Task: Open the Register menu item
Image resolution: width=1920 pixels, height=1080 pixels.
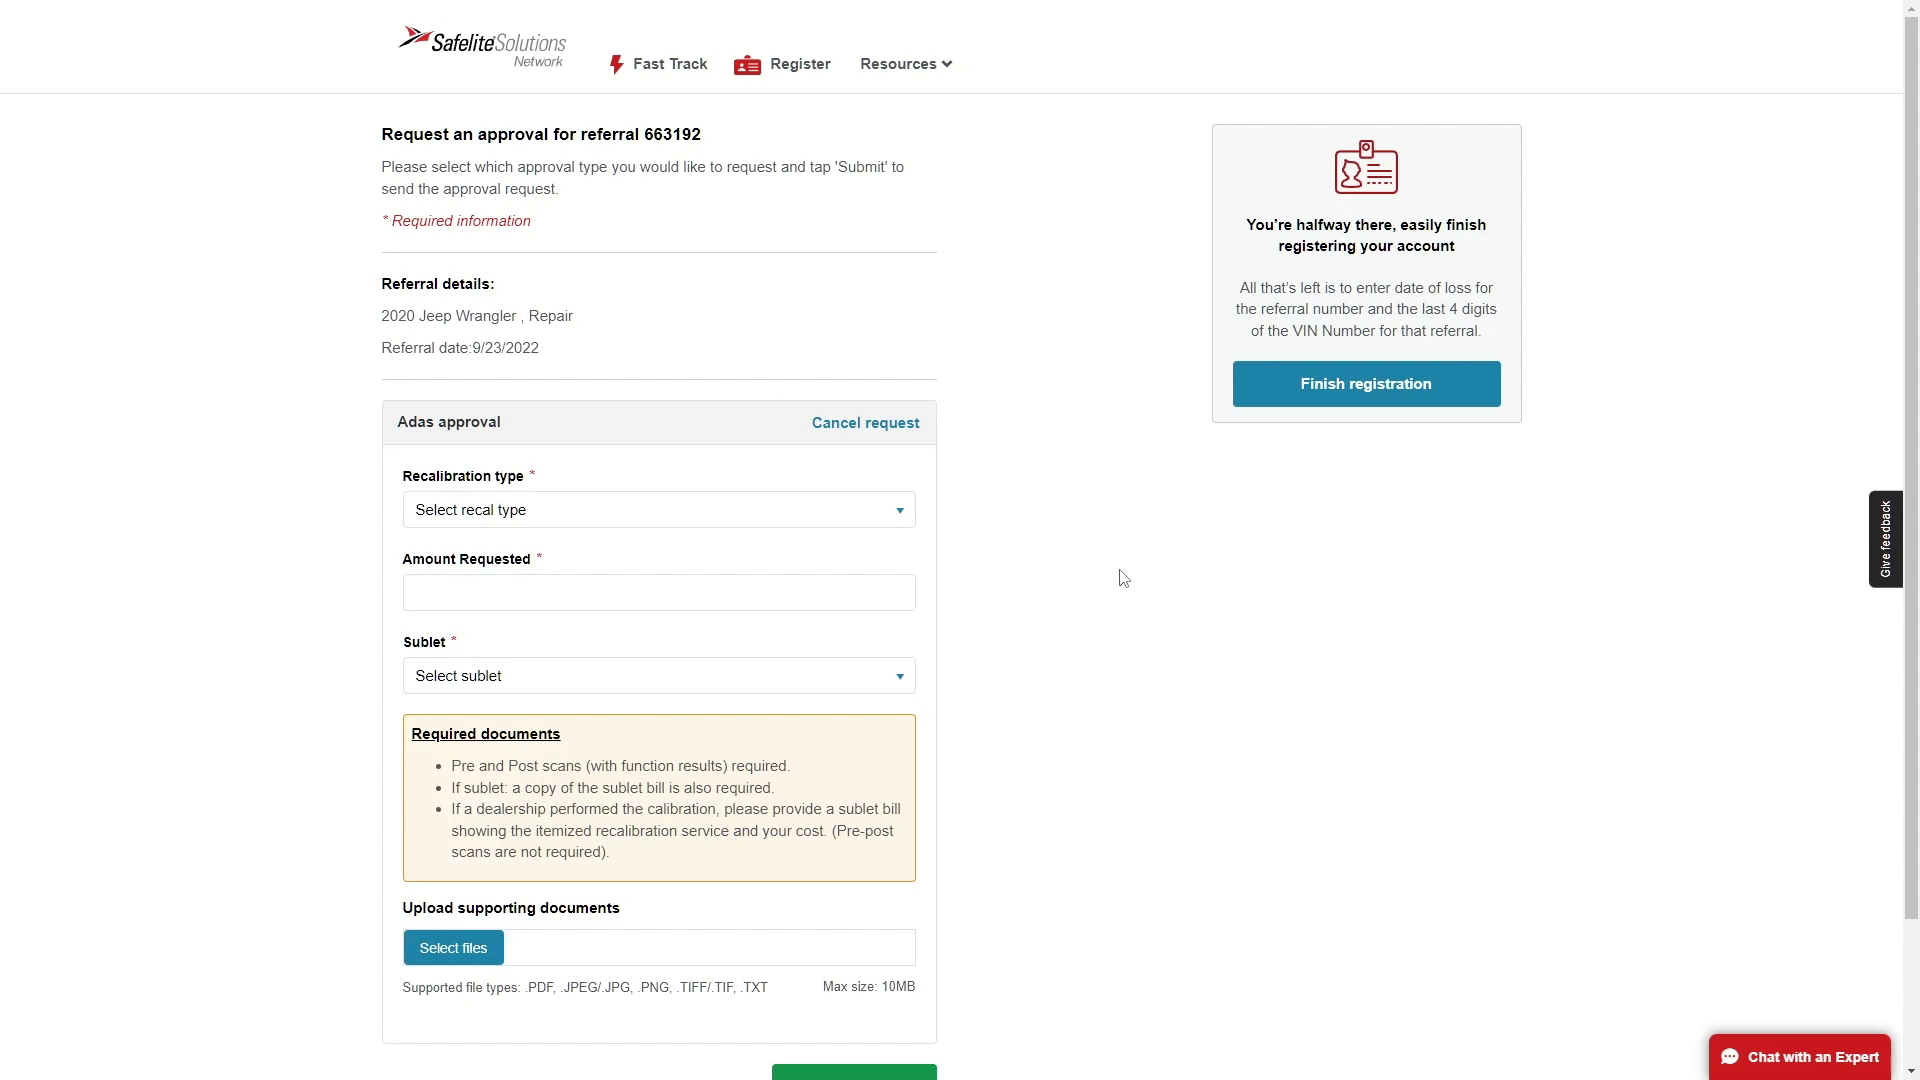Action: pyautogui.click(x=800, y=64)
